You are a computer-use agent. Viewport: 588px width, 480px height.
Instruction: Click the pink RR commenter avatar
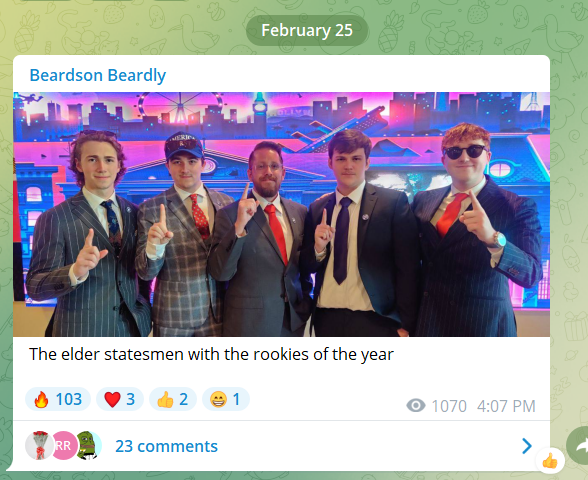click(x=64, y=446)
